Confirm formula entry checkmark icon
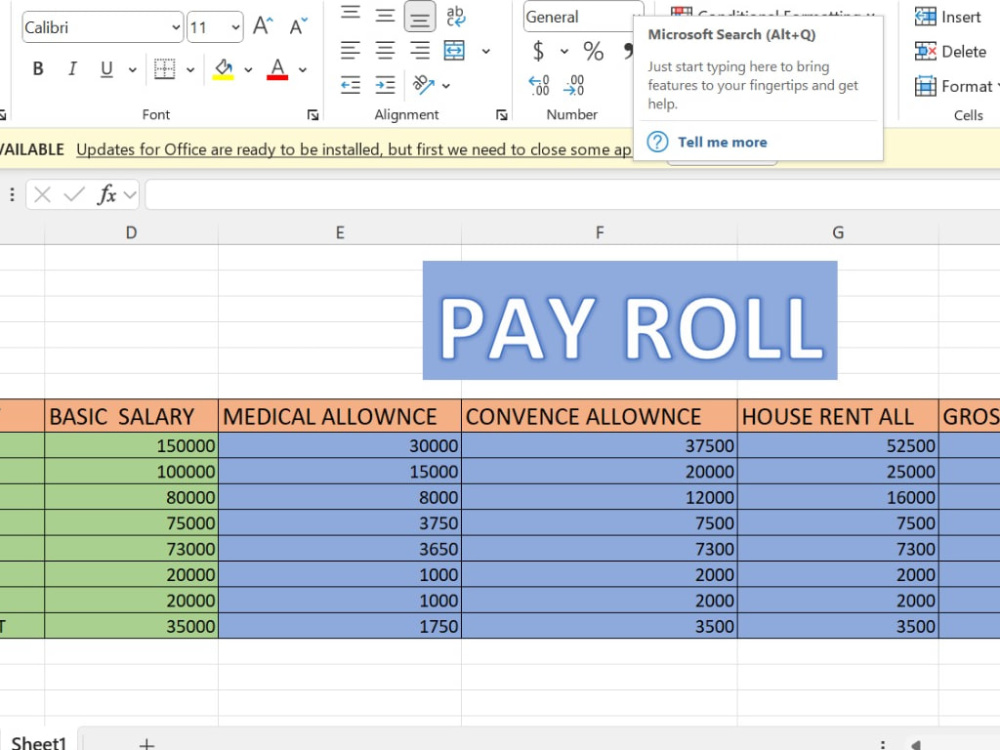Image resolution: width=1000 pixels, height=750 pixels. (x=74, y=195)
